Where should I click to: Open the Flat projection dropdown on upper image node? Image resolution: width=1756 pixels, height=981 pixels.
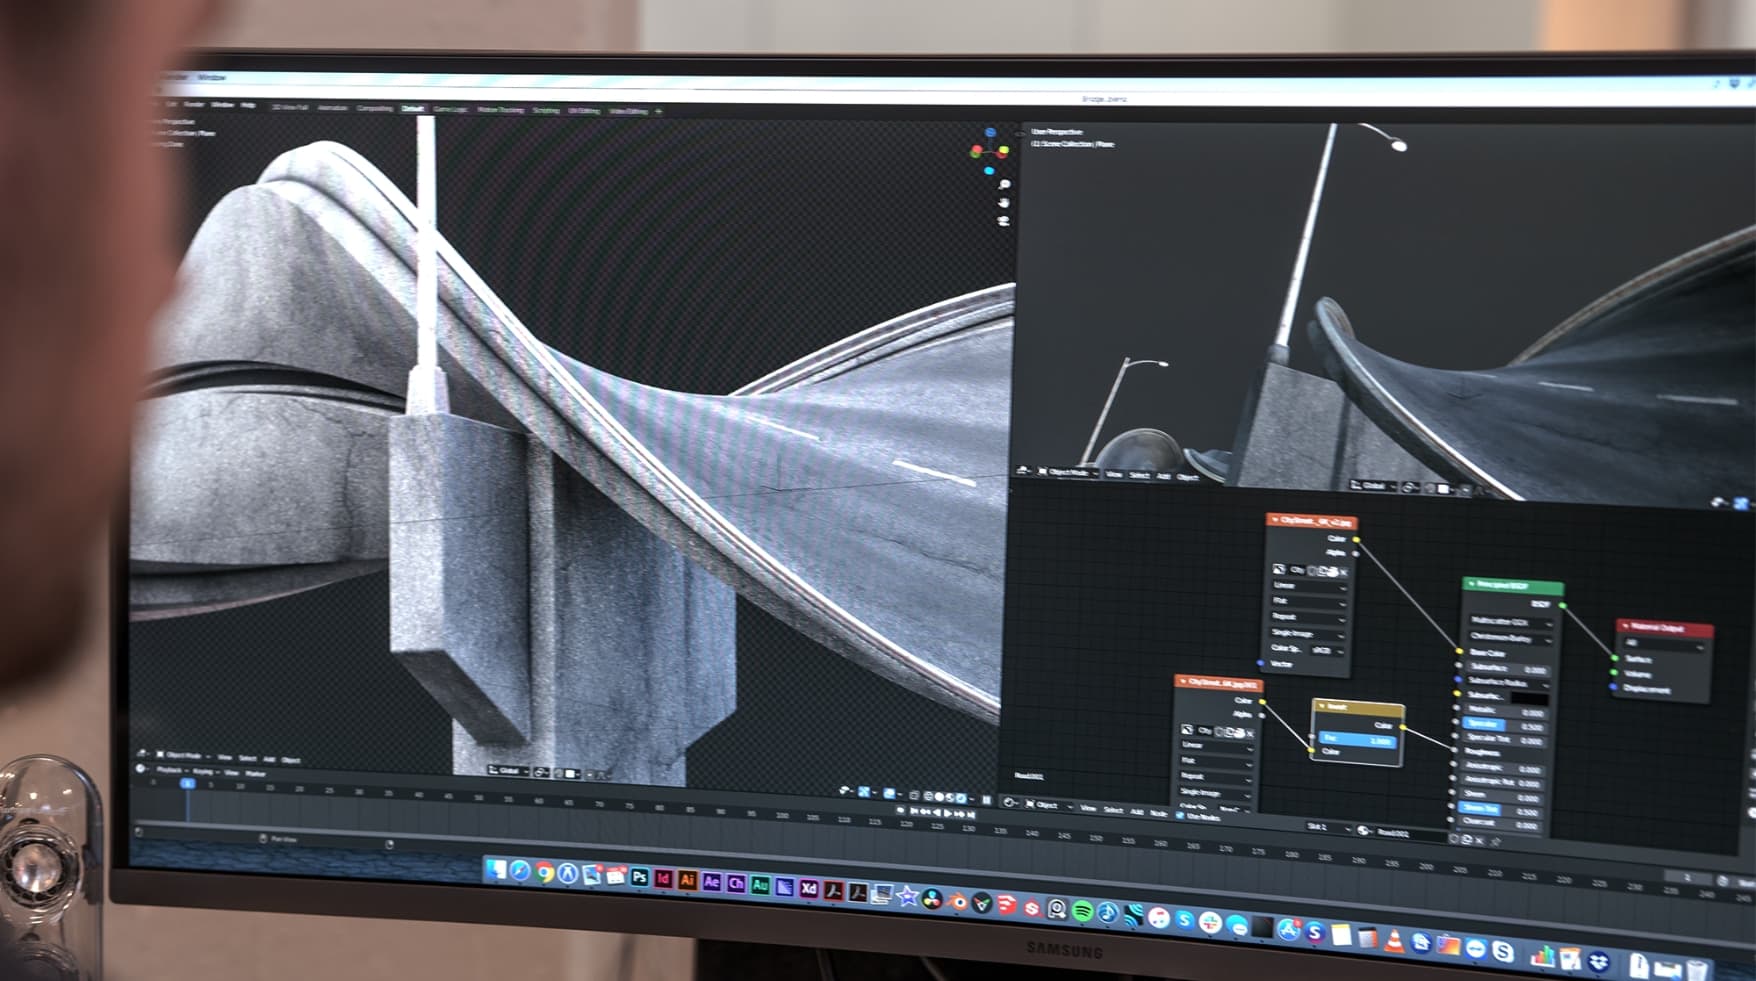tap(1309, 603)
